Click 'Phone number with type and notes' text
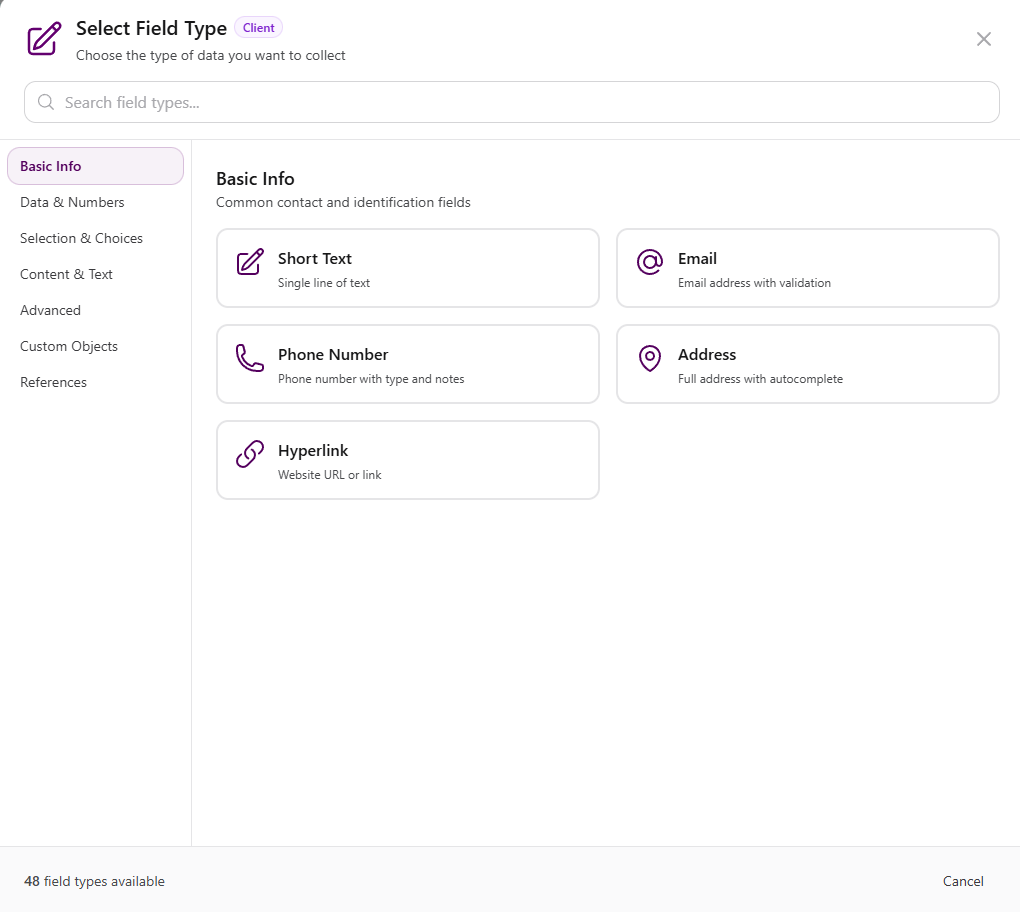Viewport: 1020px width, 912px height. coord(371,379)
